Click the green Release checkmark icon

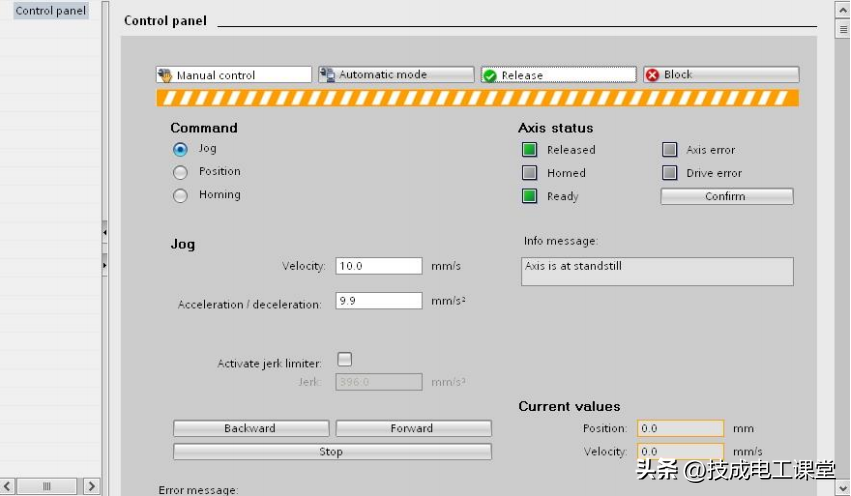490,75
